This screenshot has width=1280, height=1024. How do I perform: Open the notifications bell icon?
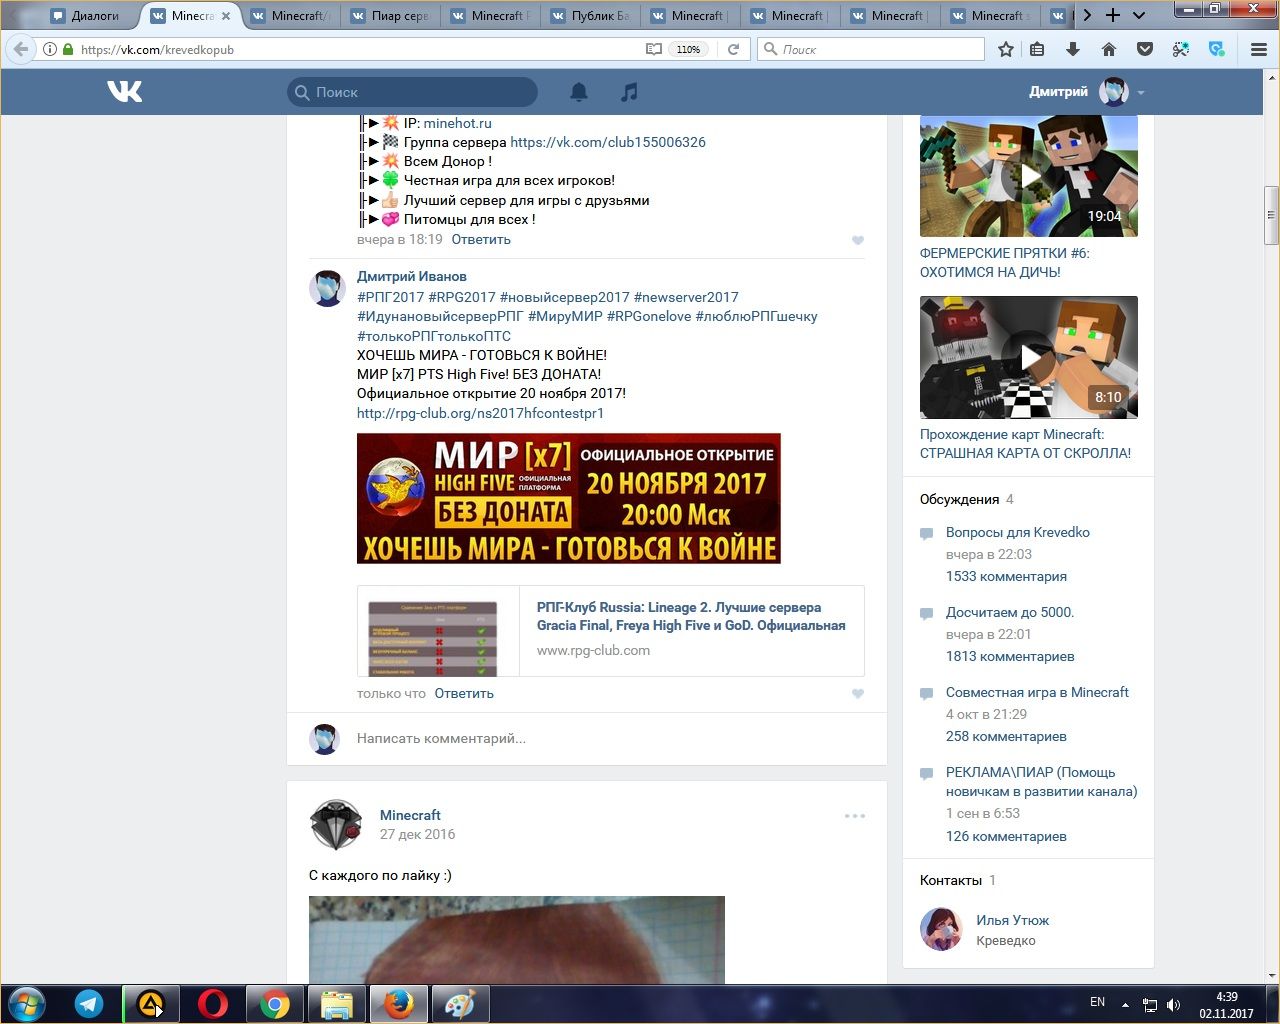pos(579,92)
